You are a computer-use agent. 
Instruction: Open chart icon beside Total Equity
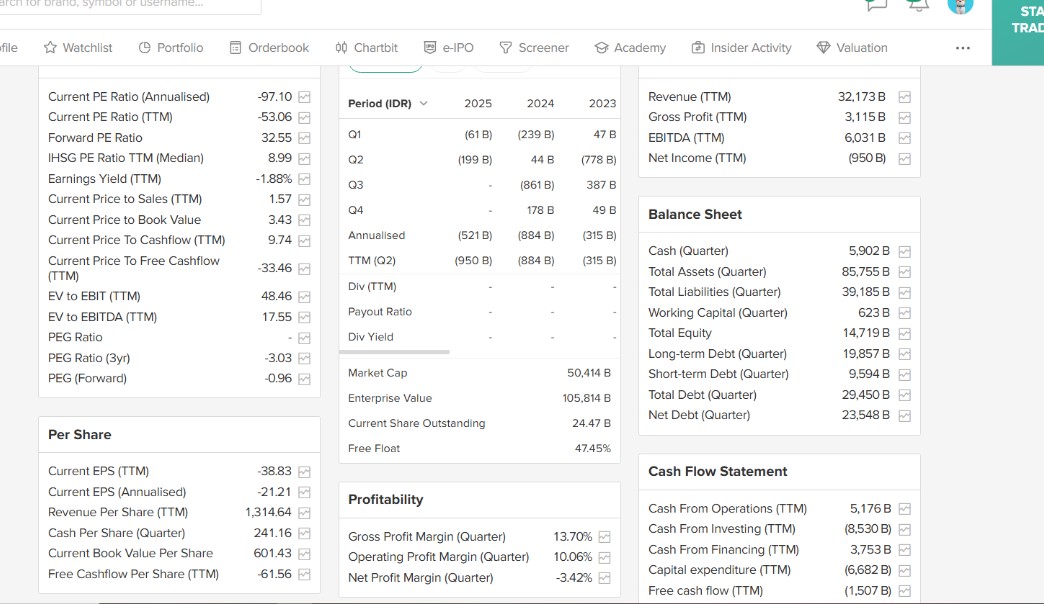pos(904,333)
